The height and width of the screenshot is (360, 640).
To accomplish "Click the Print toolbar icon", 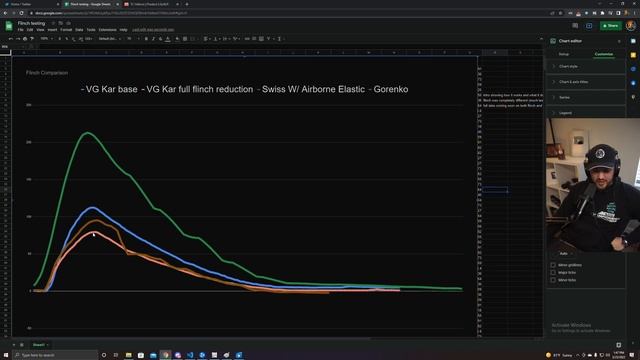I will tap(25, 39).
